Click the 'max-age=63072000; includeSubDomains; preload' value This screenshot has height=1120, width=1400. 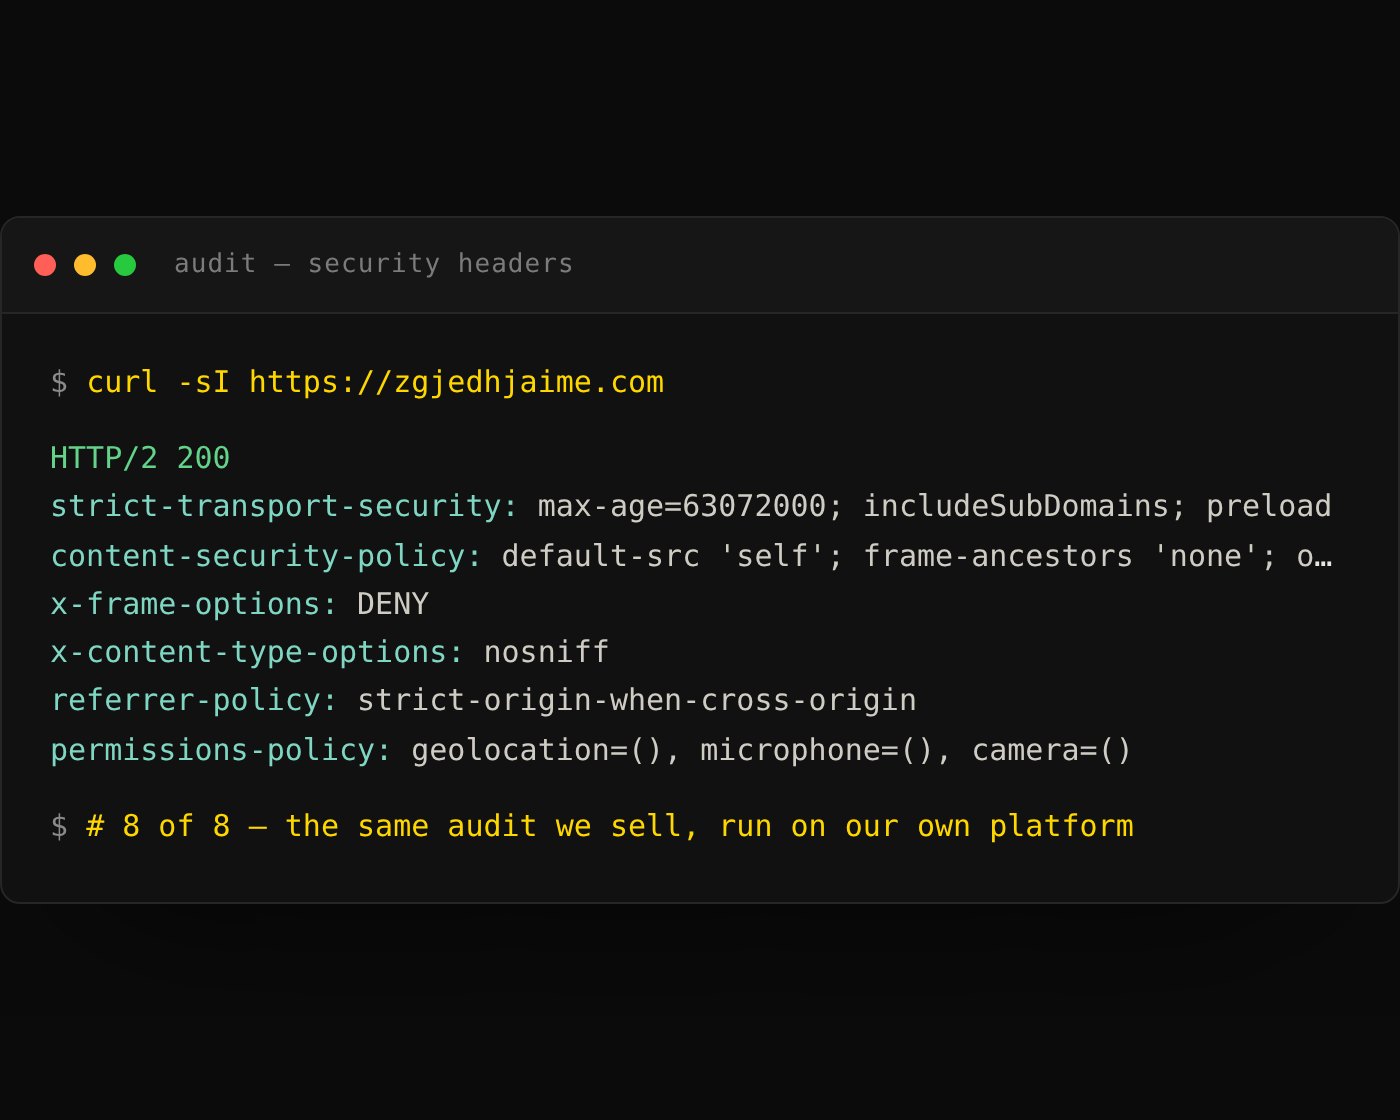[x=934, y=506]
